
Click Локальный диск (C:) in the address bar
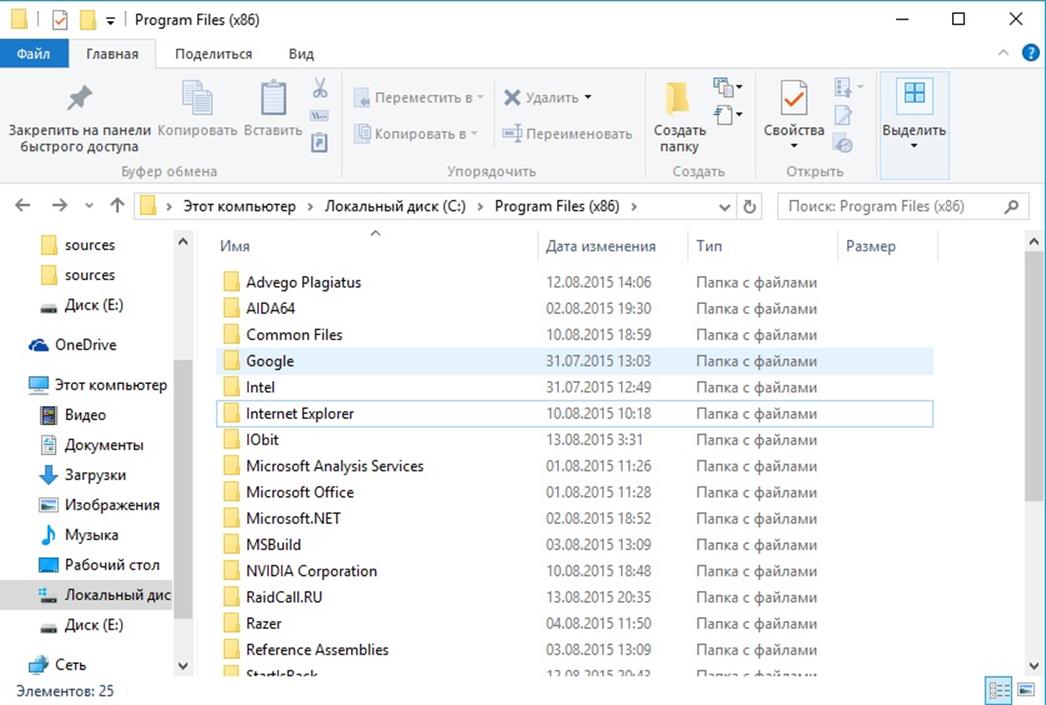pyautogui.click(x=395, y=207)
